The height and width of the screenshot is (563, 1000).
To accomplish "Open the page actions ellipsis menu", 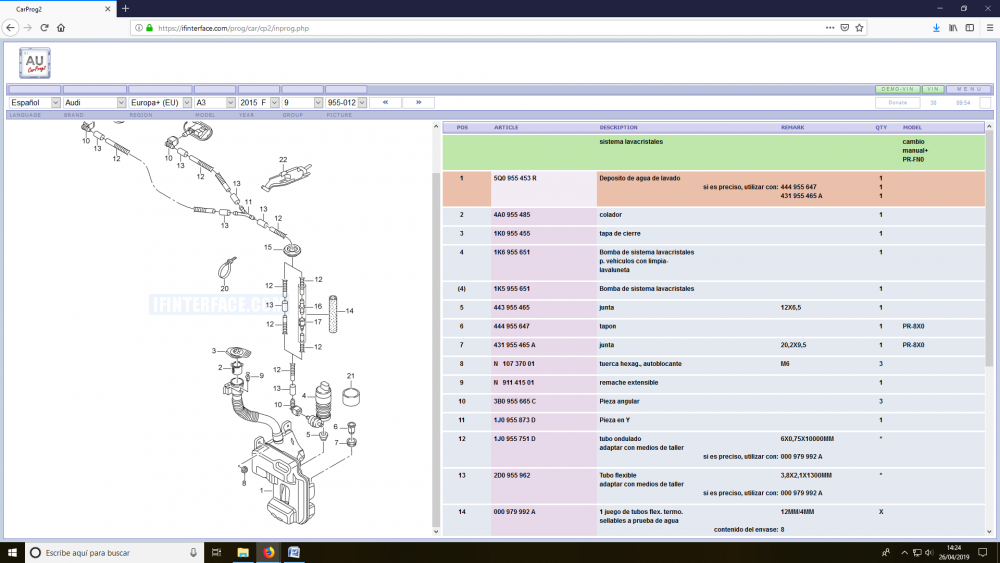I will click(830, 27).
